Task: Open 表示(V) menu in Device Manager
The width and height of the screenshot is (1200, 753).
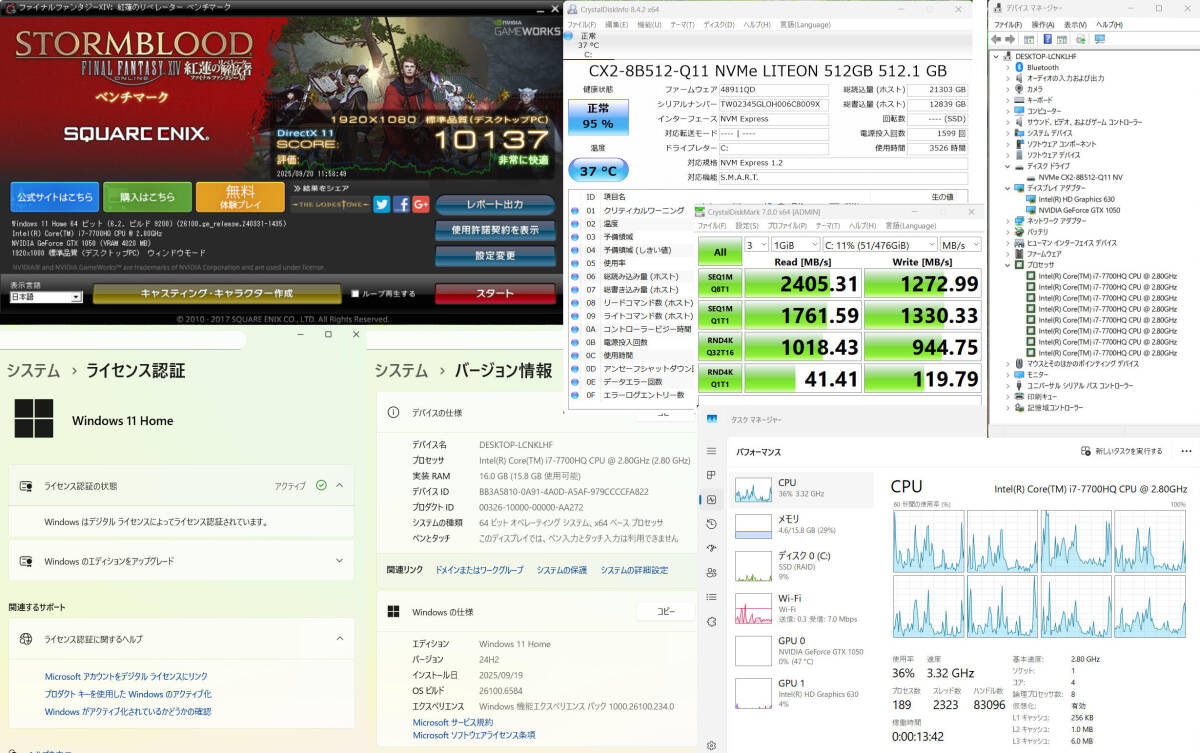Action: click(x=1075, y=24)
